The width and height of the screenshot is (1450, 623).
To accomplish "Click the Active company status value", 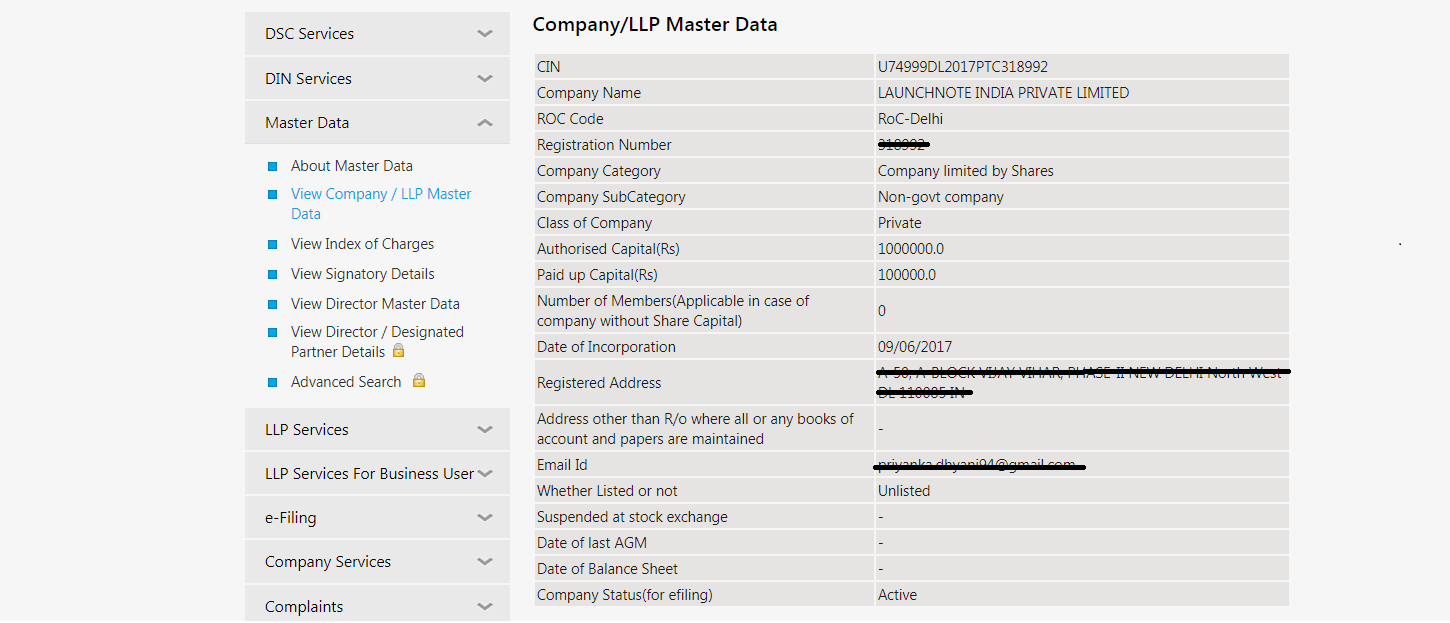I will 897,595.
